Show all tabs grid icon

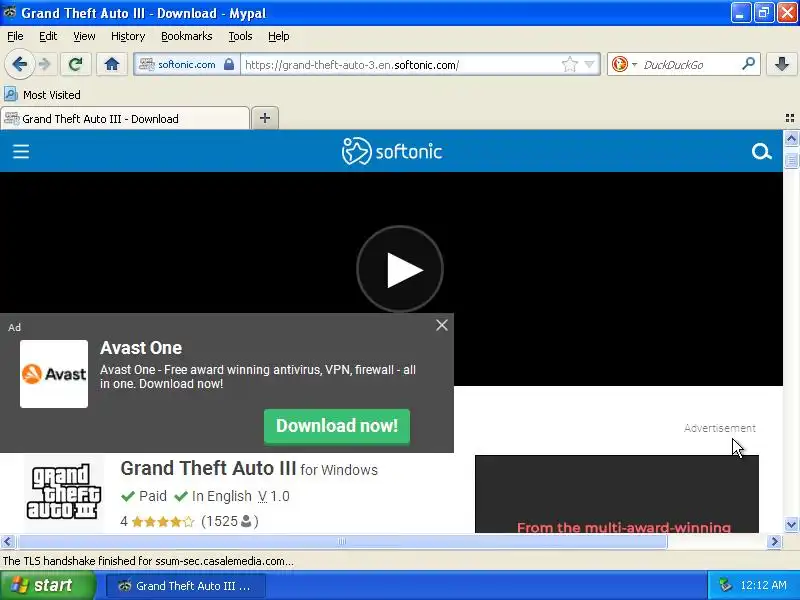click(790, 118)
